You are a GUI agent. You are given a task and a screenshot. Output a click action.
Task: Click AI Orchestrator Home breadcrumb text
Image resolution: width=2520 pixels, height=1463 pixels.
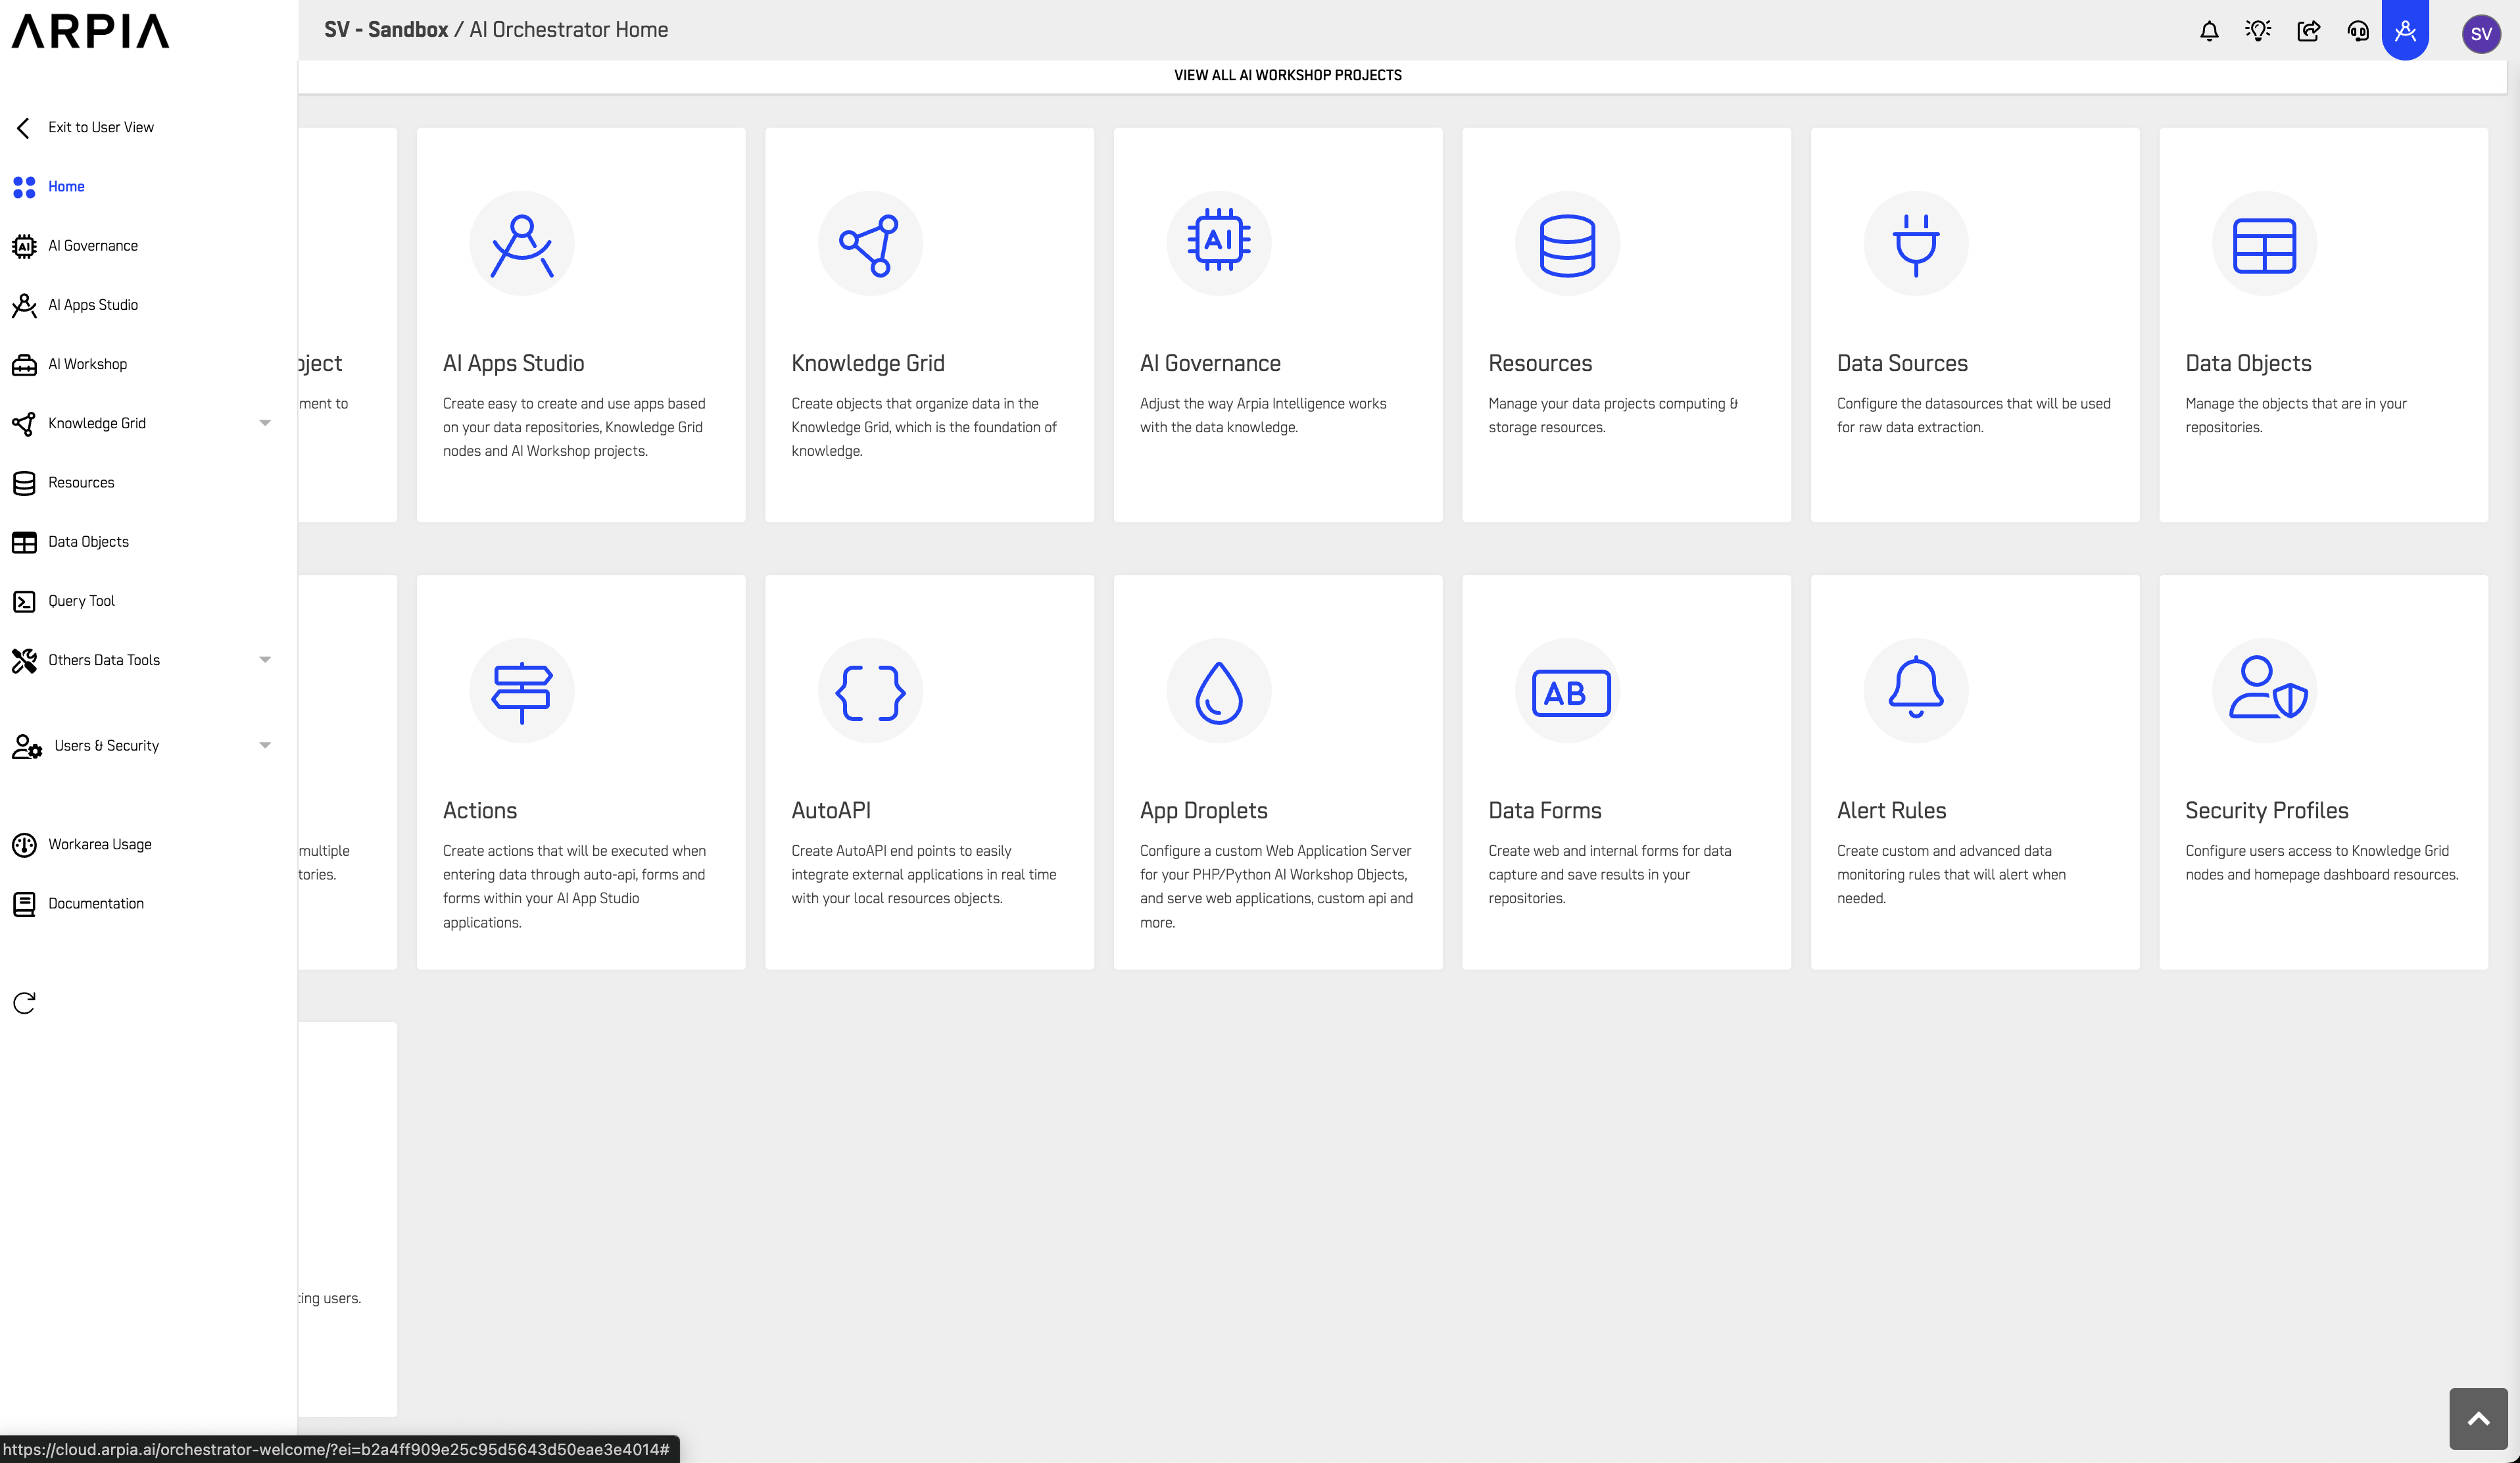(569, 30)
